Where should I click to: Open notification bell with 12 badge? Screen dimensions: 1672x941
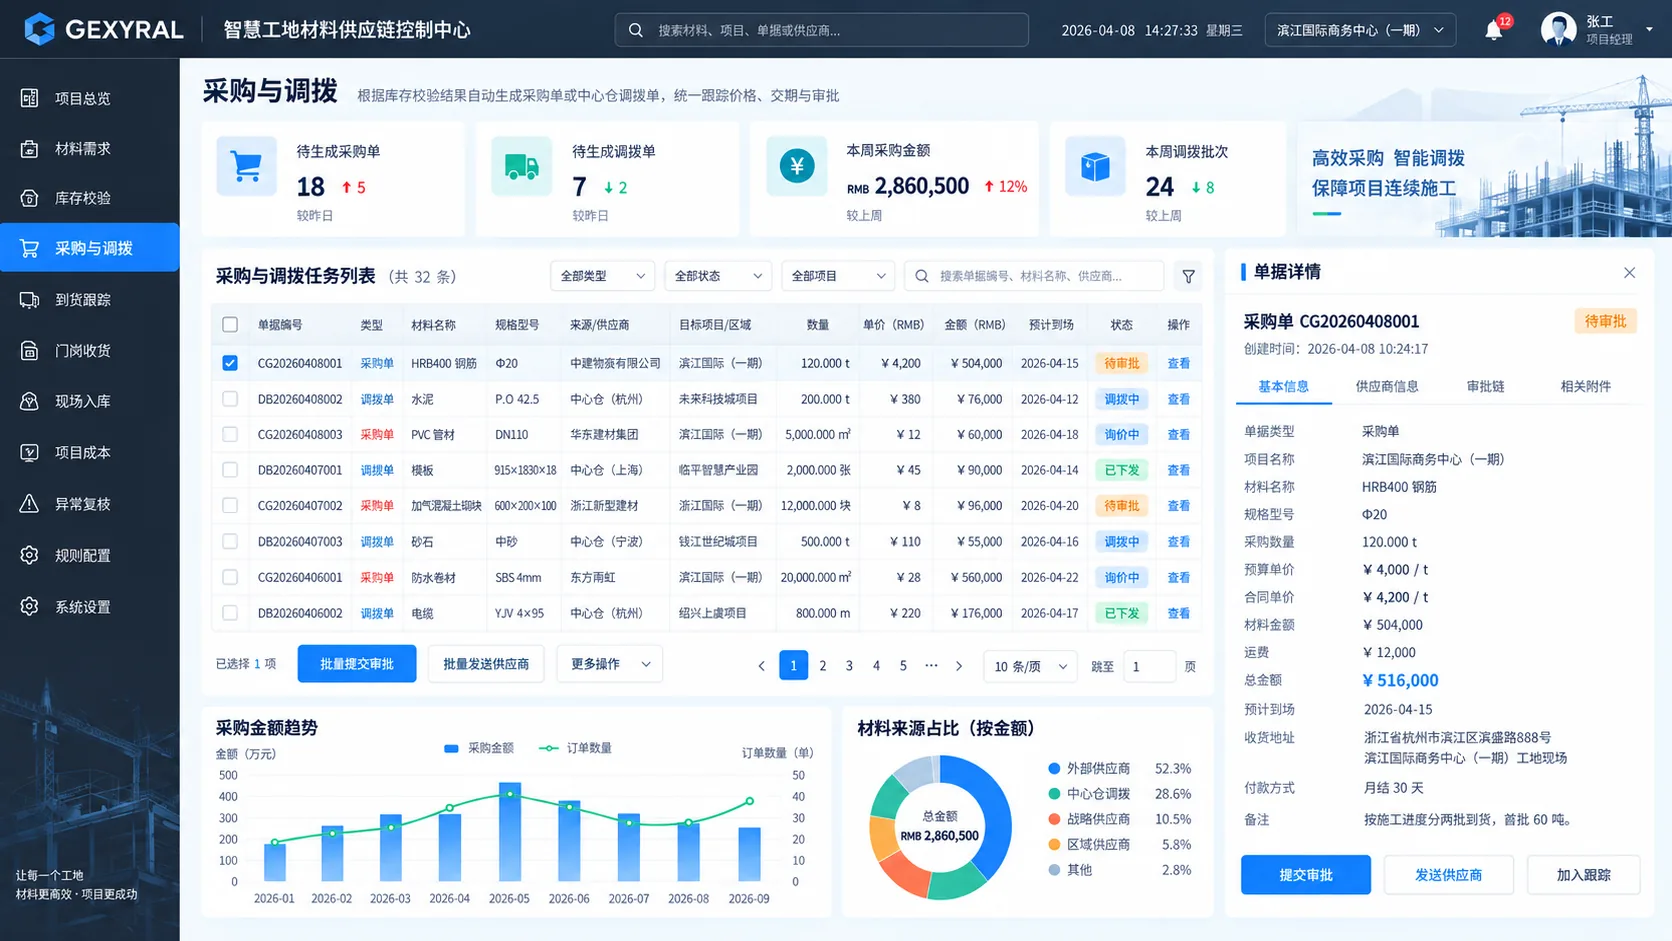pyautogui.click(x=1494, y=30)
